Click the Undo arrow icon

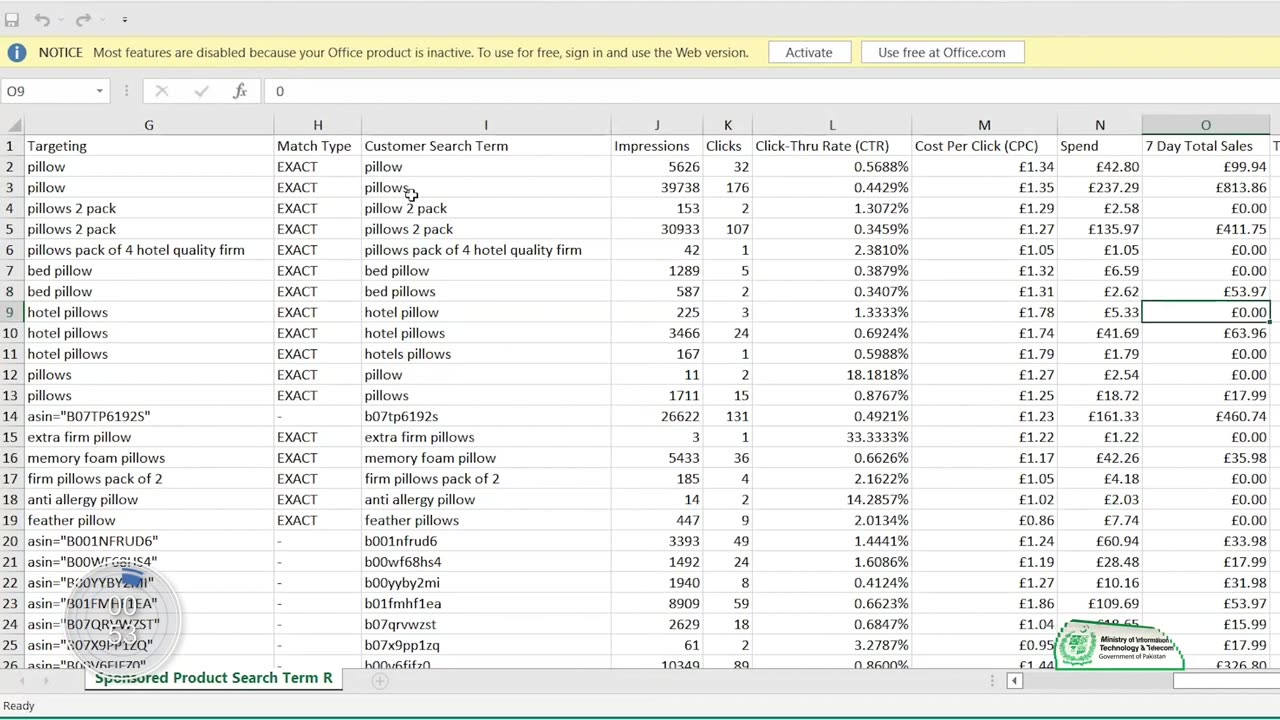click(x=42, y=19)
